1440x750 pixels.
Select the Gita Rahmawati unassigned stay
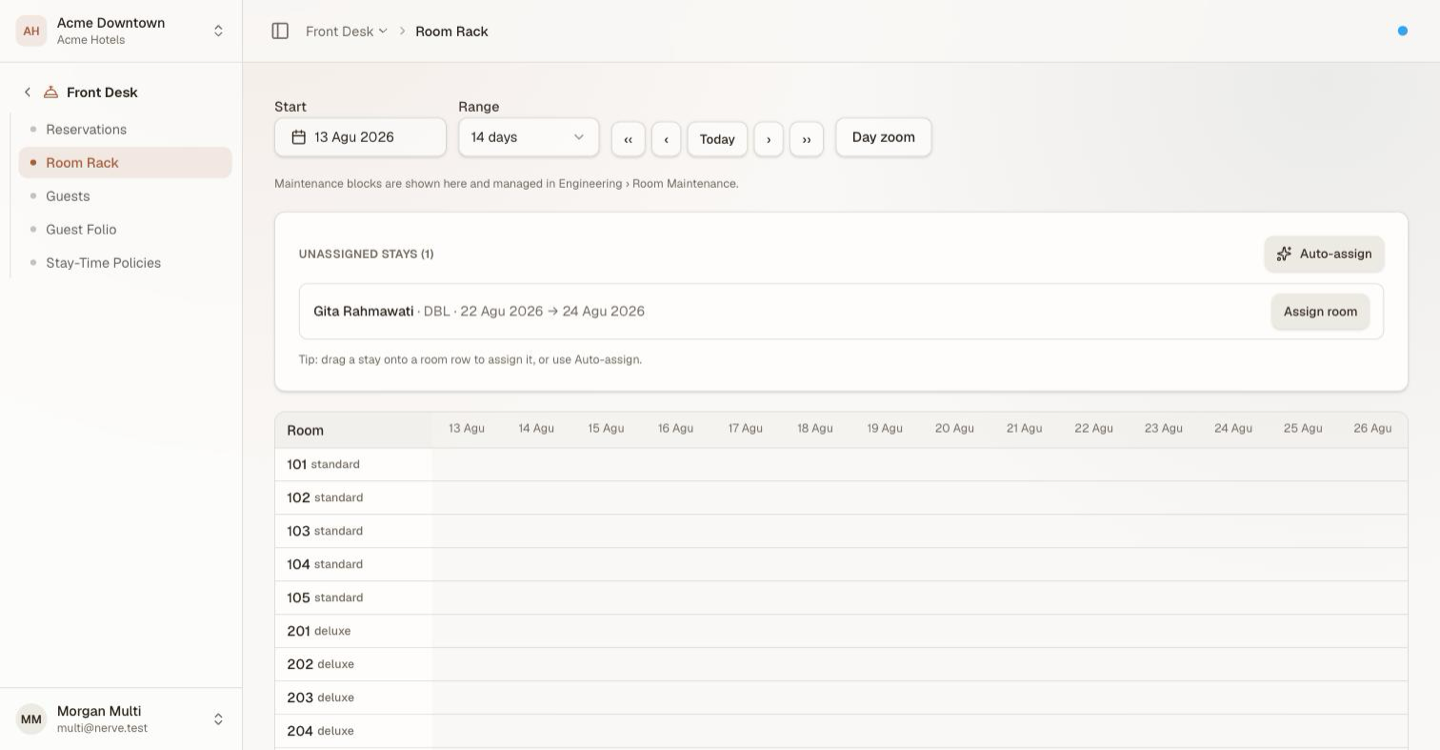(841, 311)
